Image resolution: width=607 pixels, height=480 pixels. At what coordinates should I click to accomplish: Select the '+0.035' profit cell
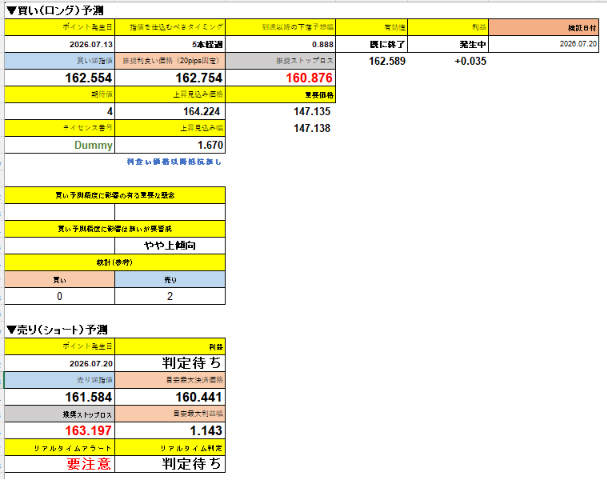tap(470, 61)
